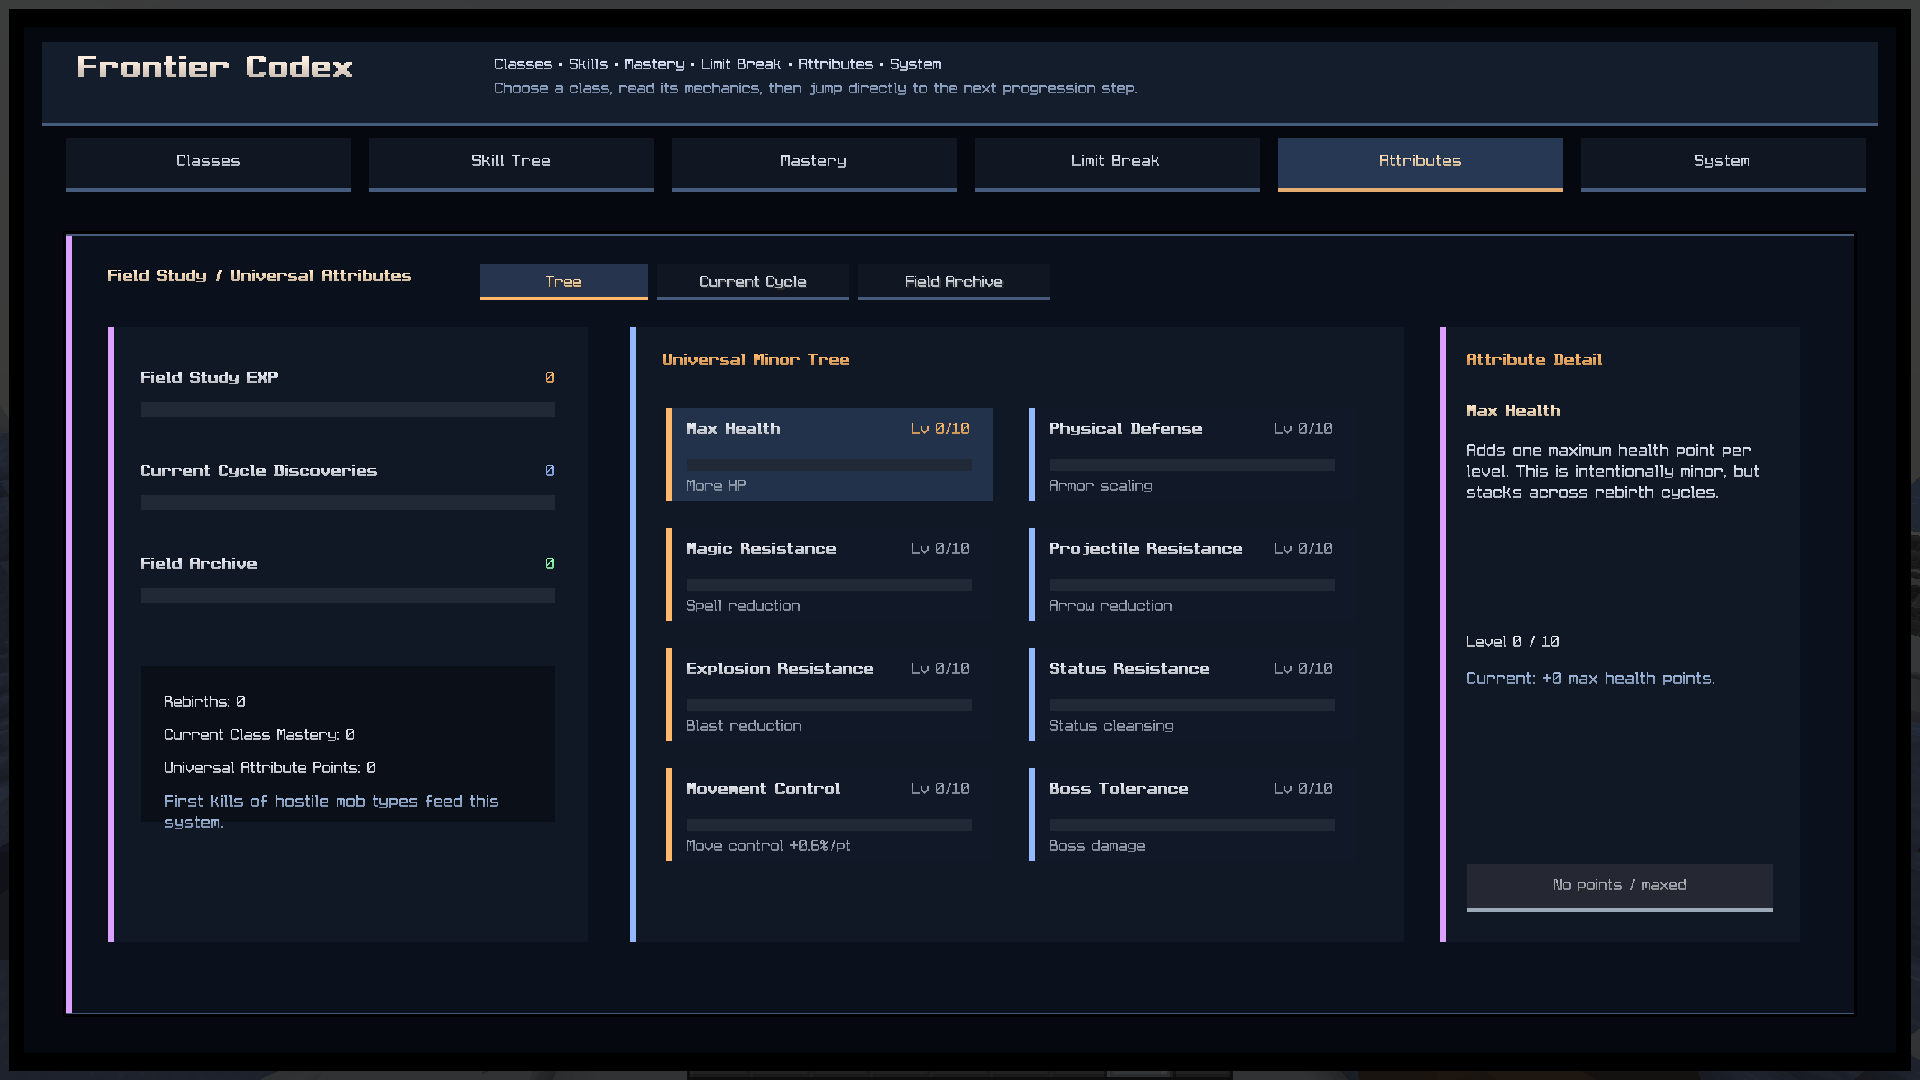
Task: Switch to the Current Cycle sub-tab
Action: click(753, 282)
